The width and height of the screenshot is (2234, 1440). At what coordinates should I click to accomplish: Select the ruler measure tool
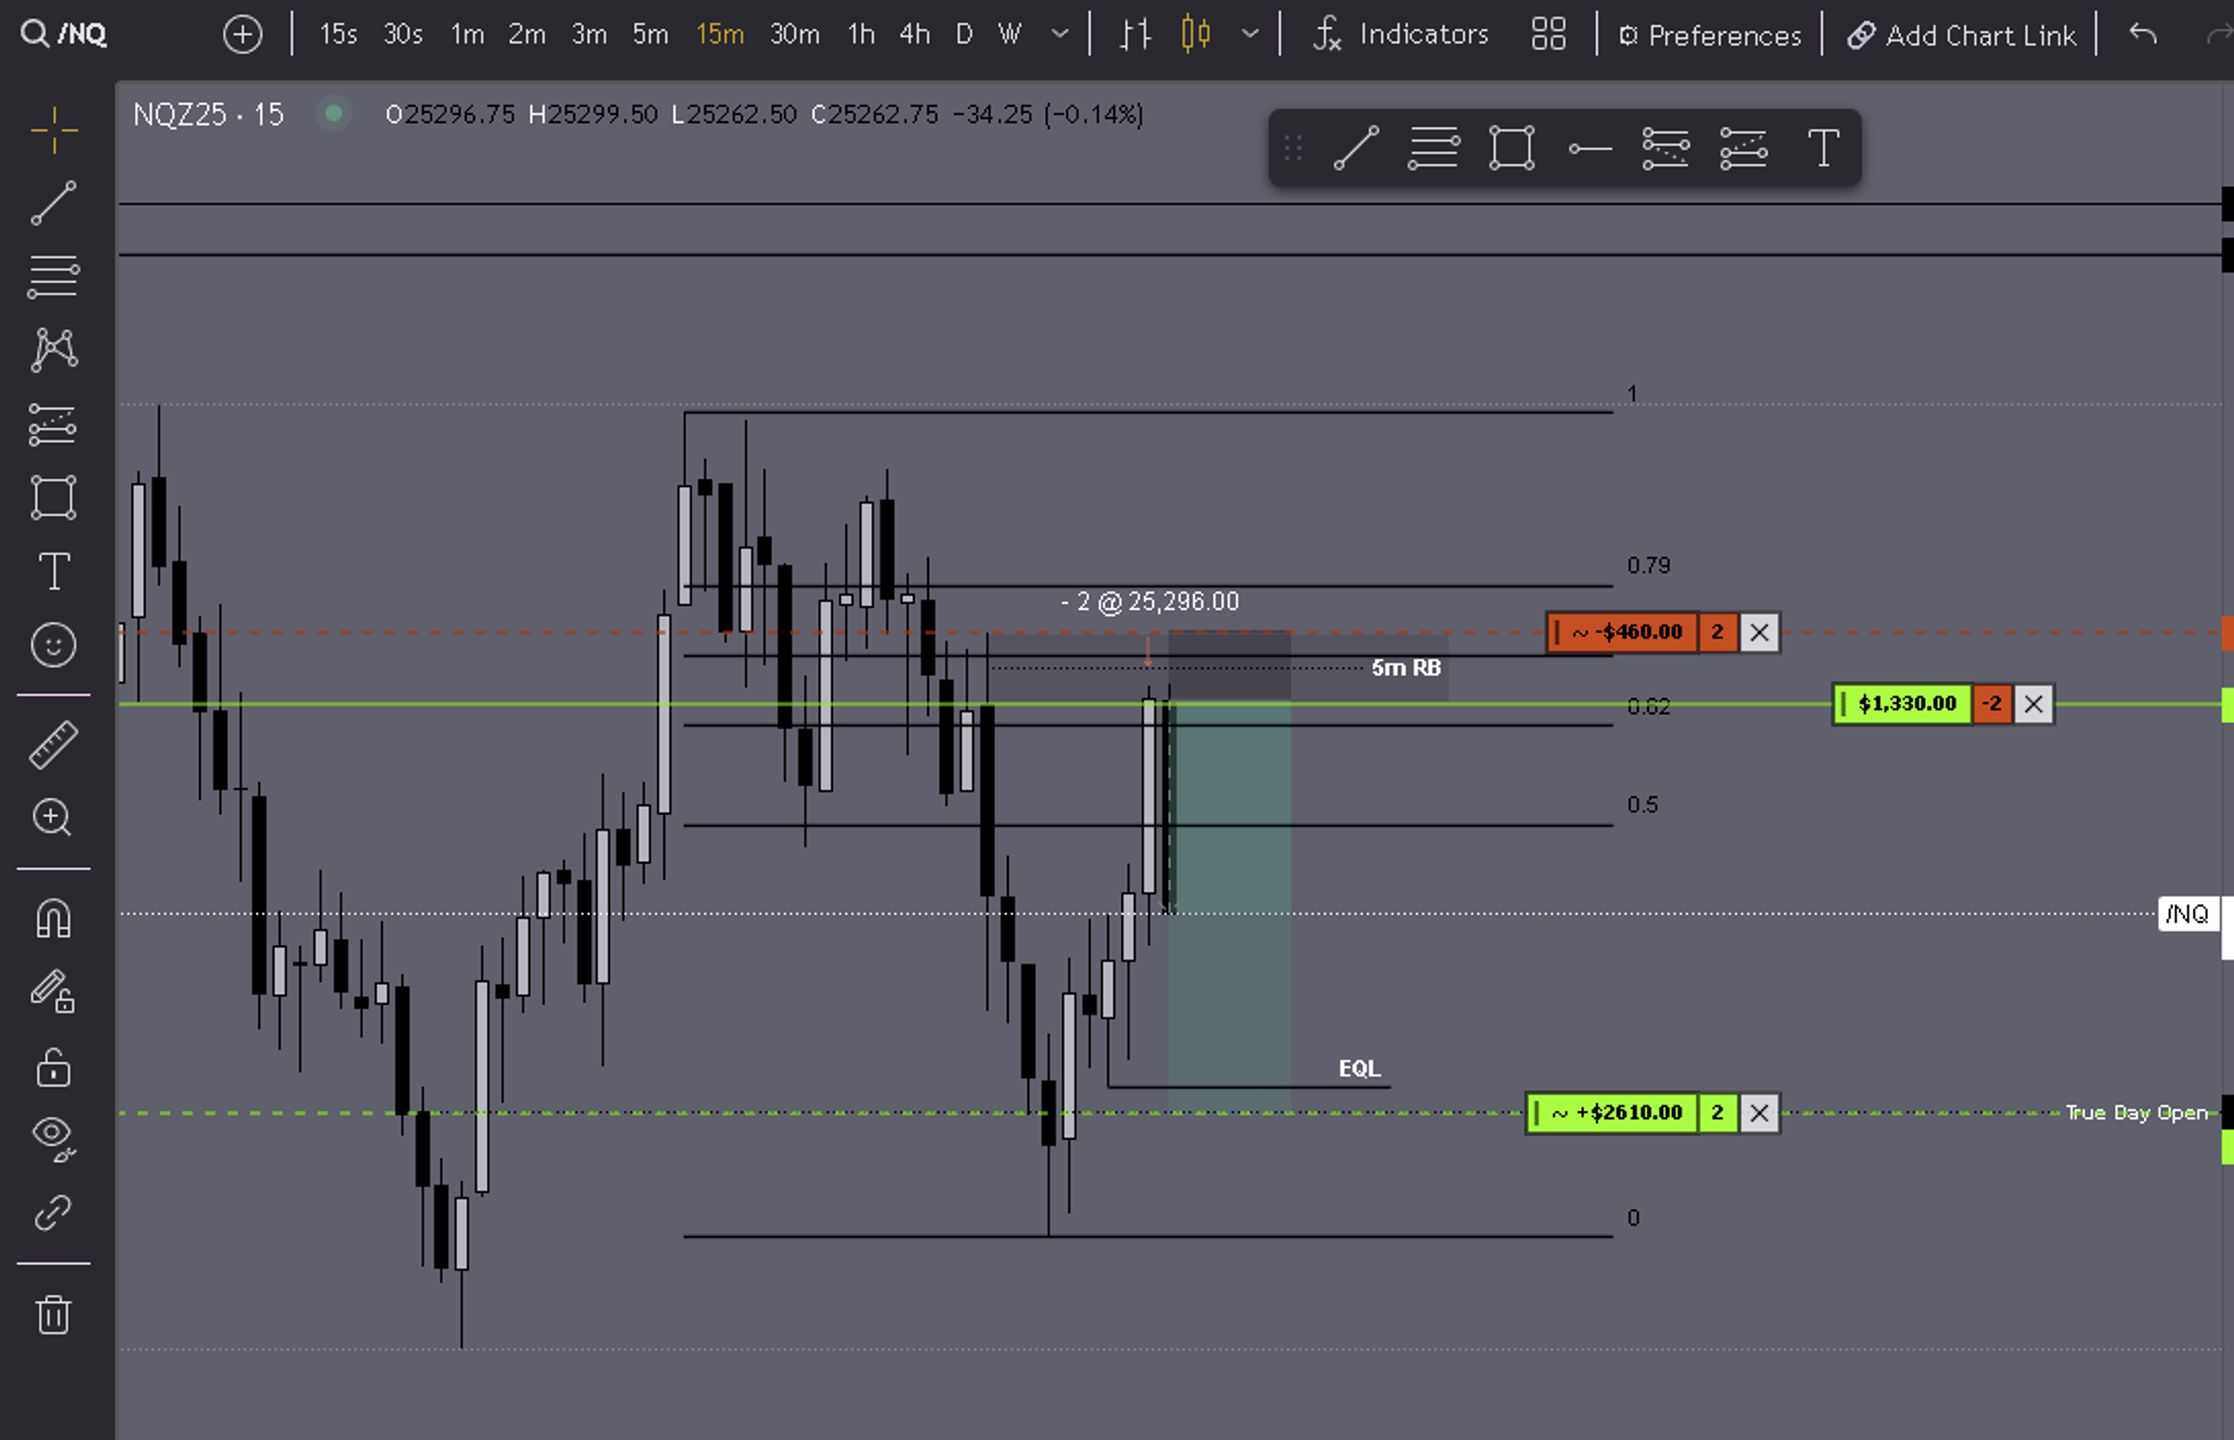tap(54, 745)
